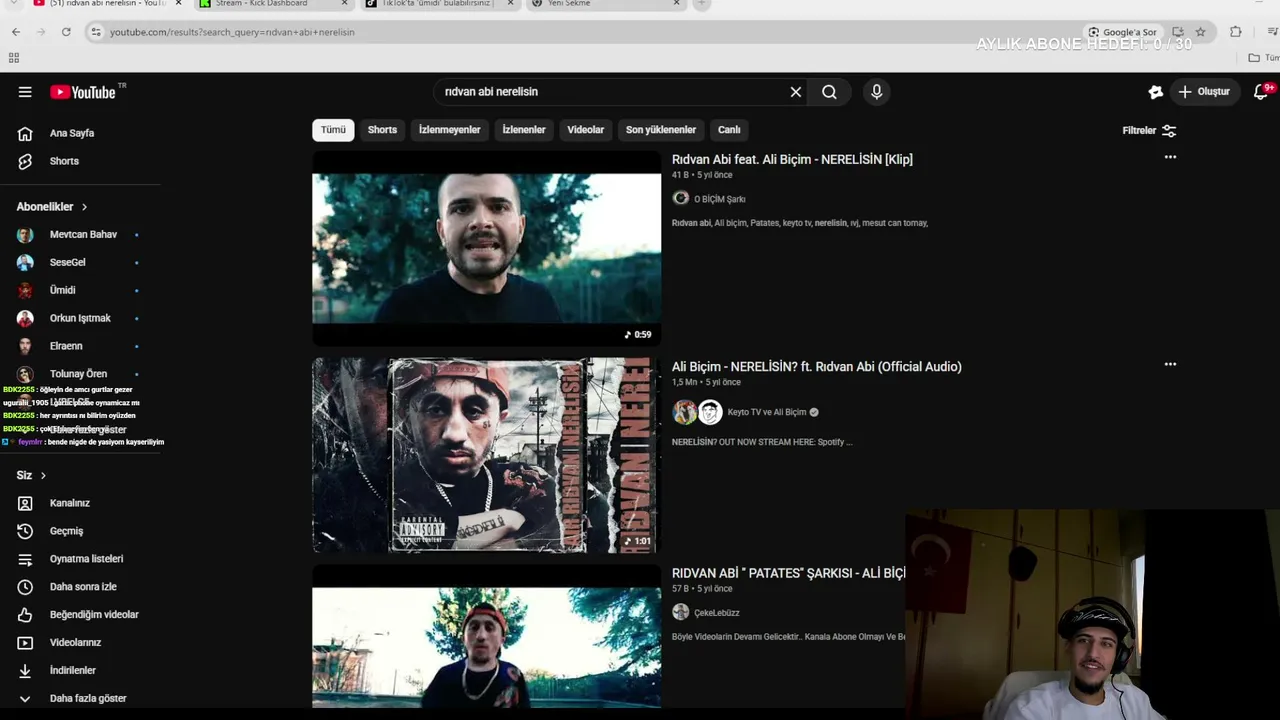Select the Tümü filter chip
The image size is (1280, 720).
point(333,130)
